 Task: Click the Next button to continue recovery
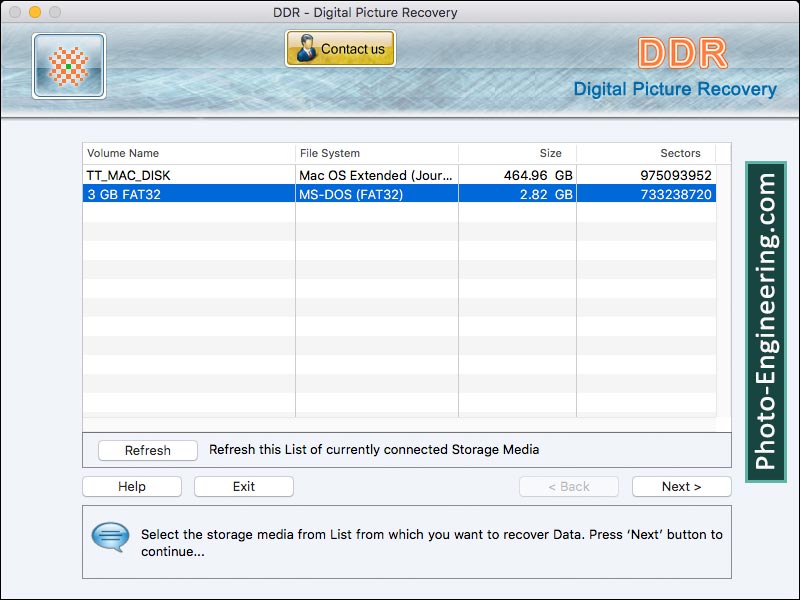pos(681,486)
